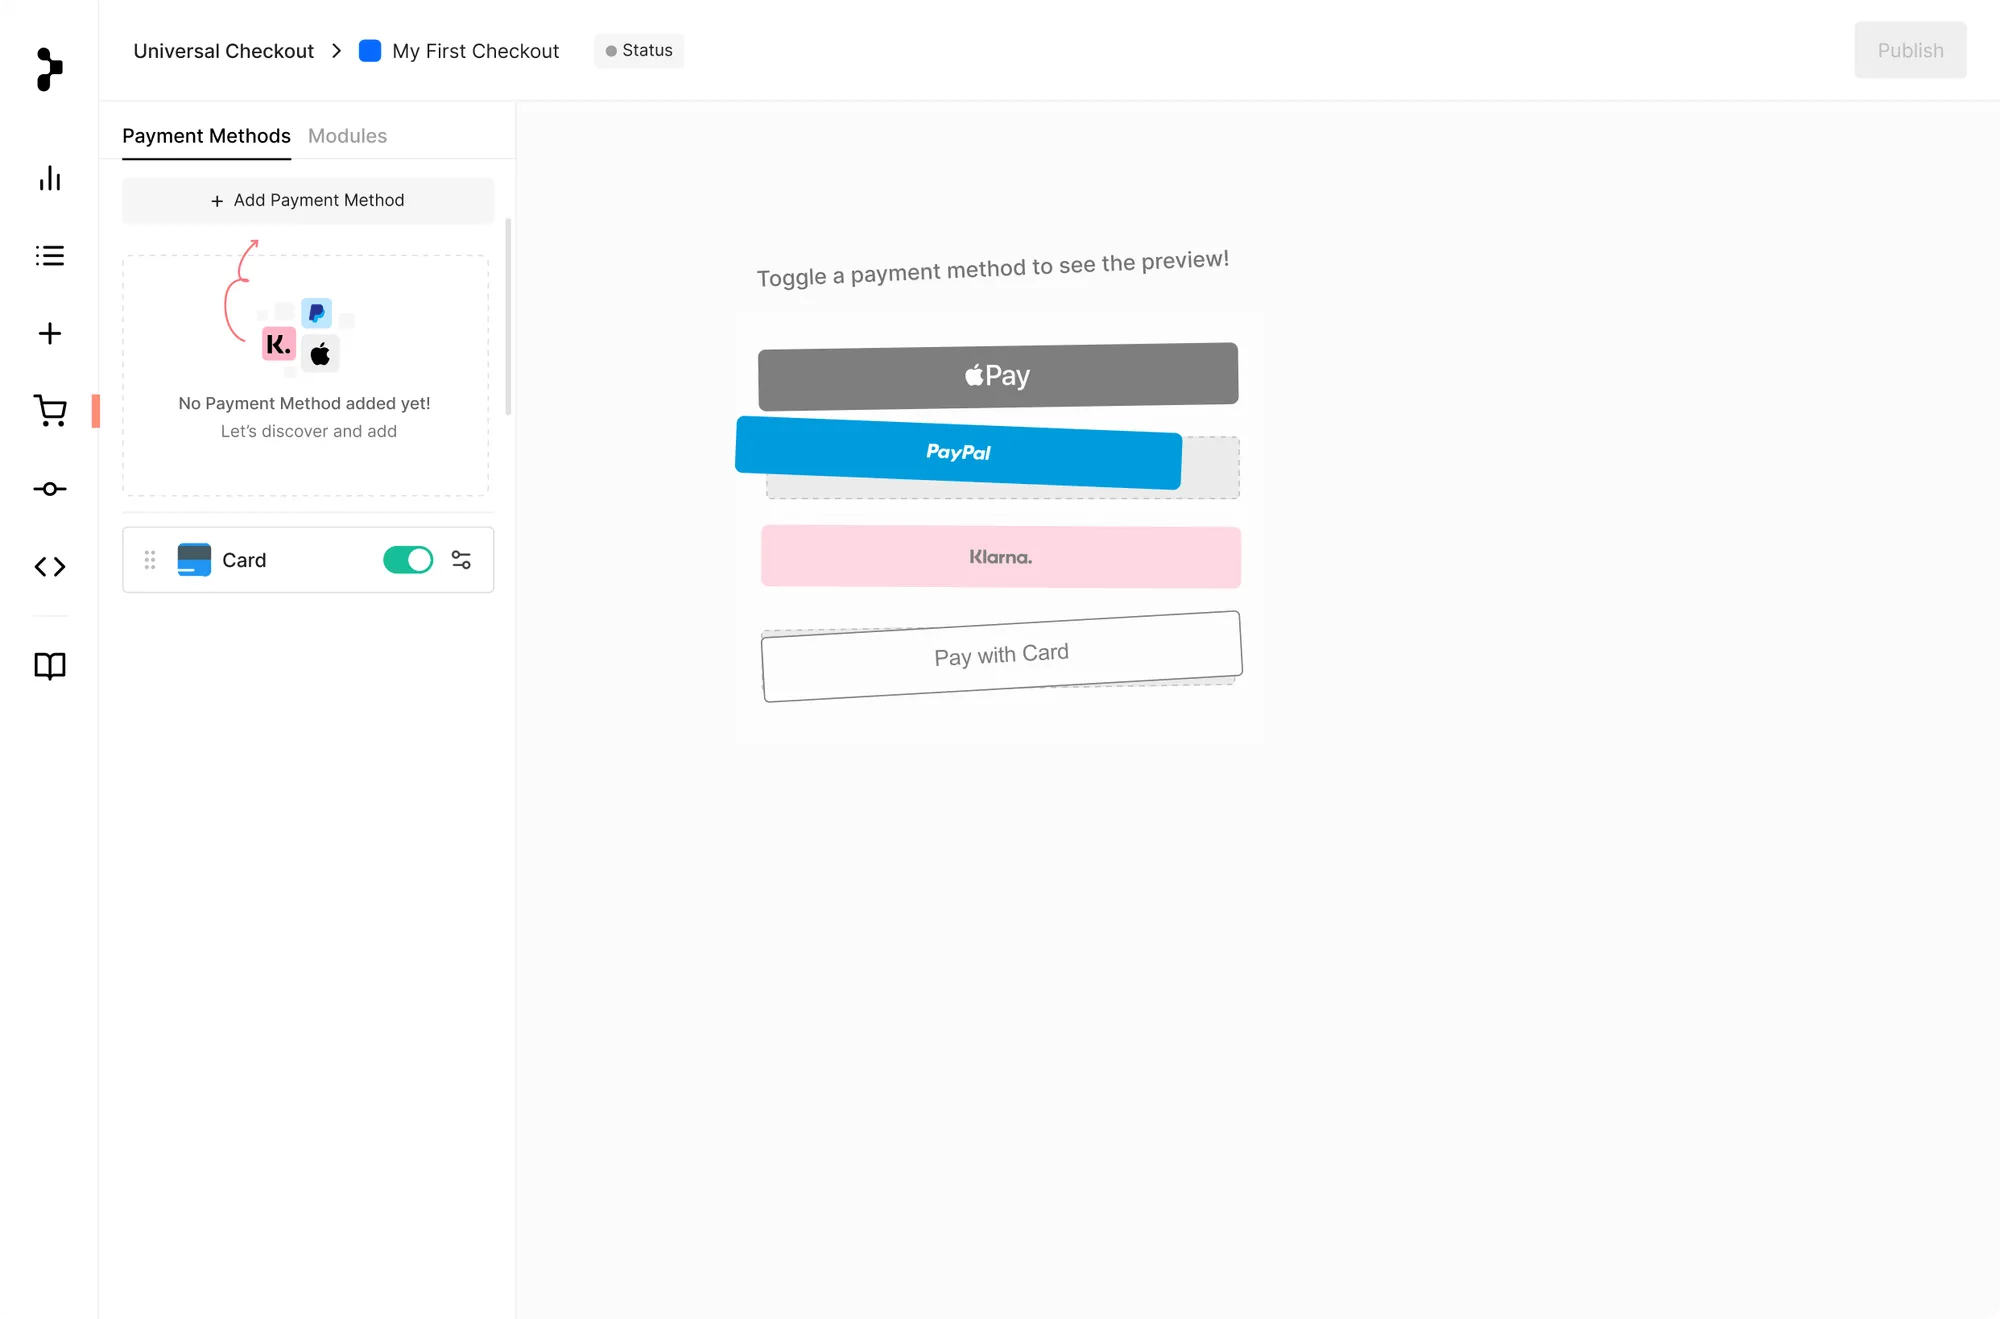Click the cart icon in sidebar
Image resolution: width=2000 pixels, height=1319 pixels.
[49, 411]
